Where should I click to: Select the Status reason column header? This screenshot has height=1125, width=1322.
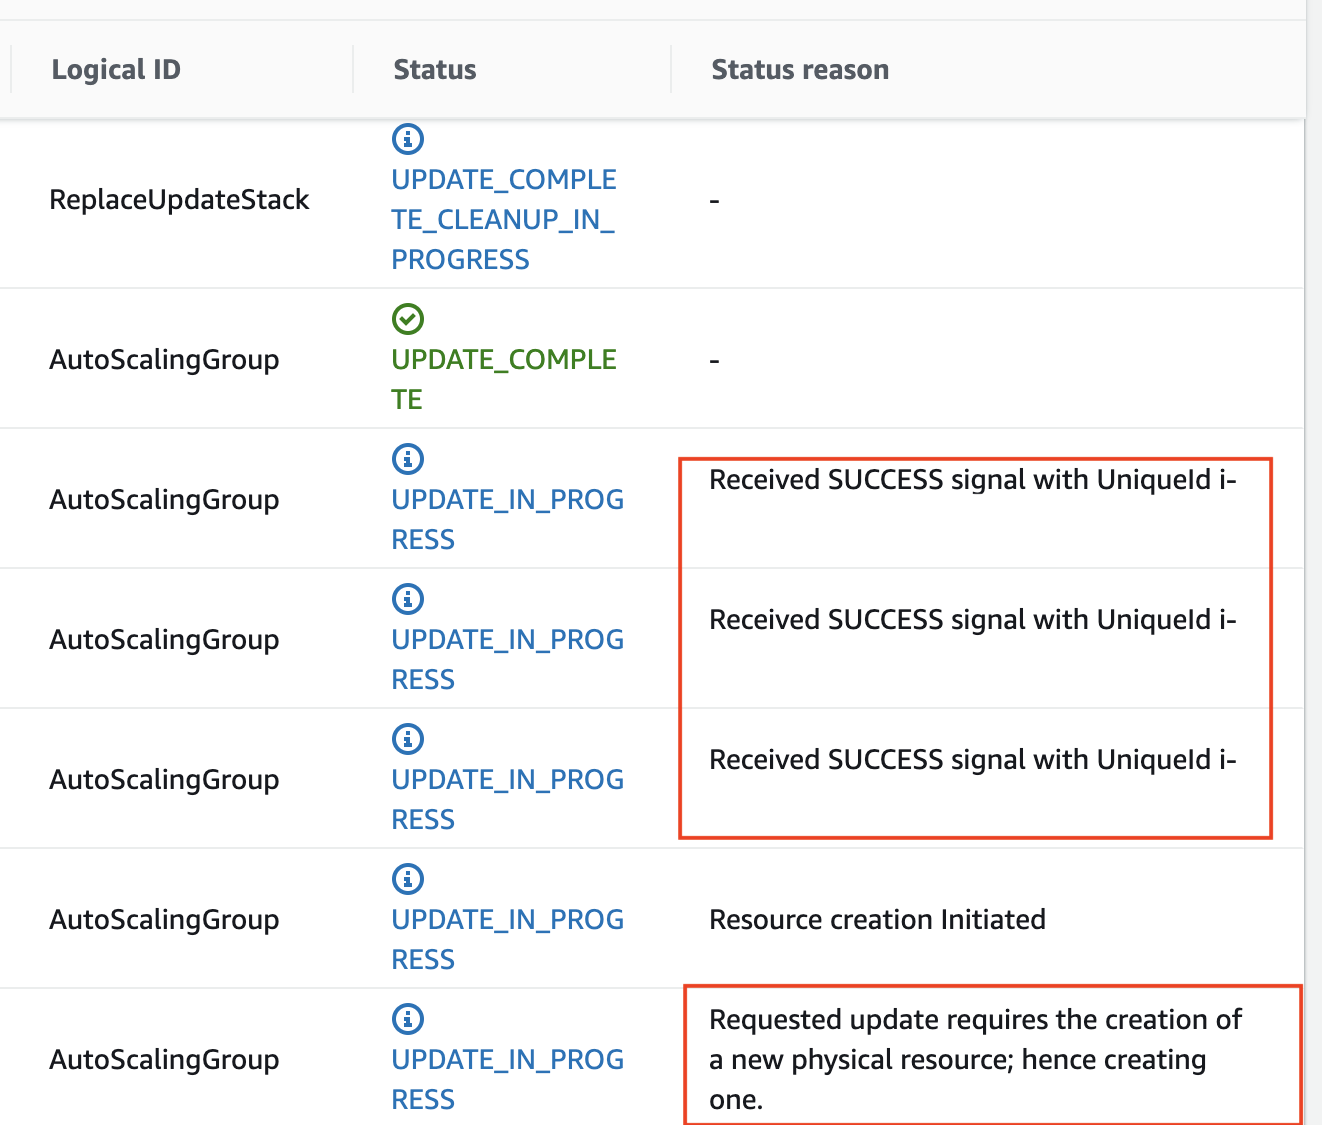(800, 69)
